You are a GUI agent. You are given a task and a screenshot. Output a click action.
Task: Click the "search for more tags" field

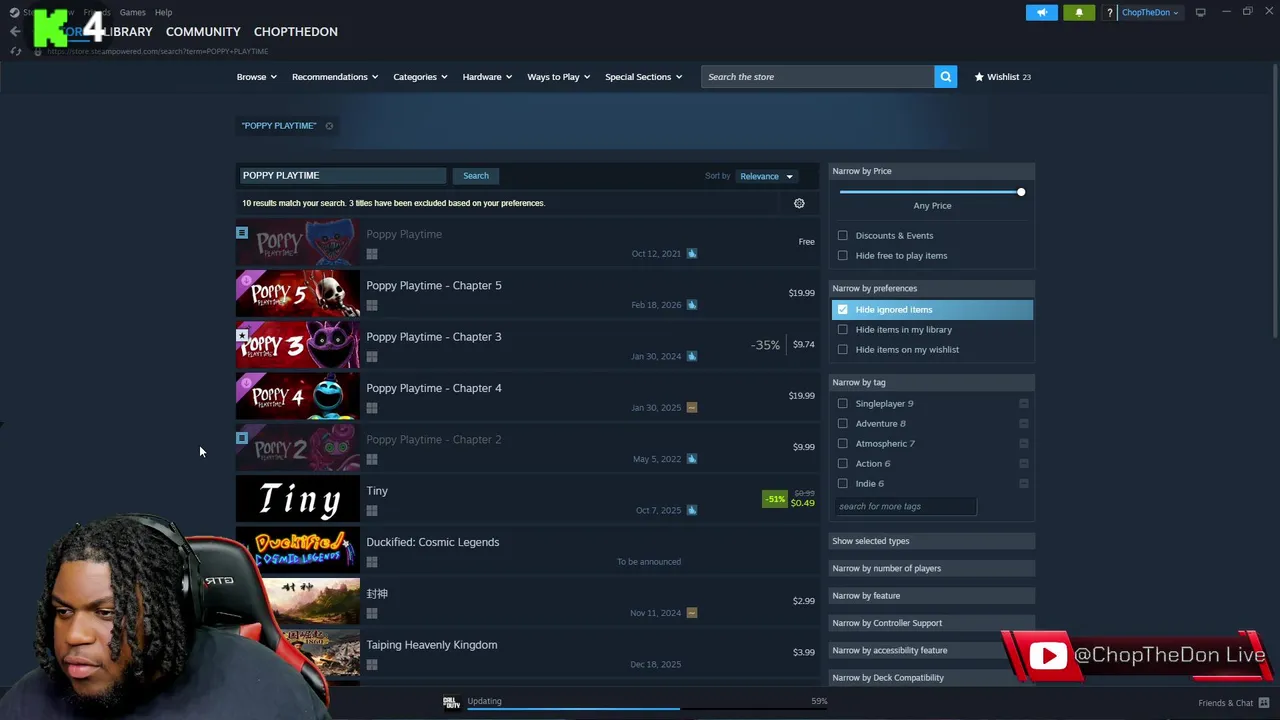click(x=904, y=506)
